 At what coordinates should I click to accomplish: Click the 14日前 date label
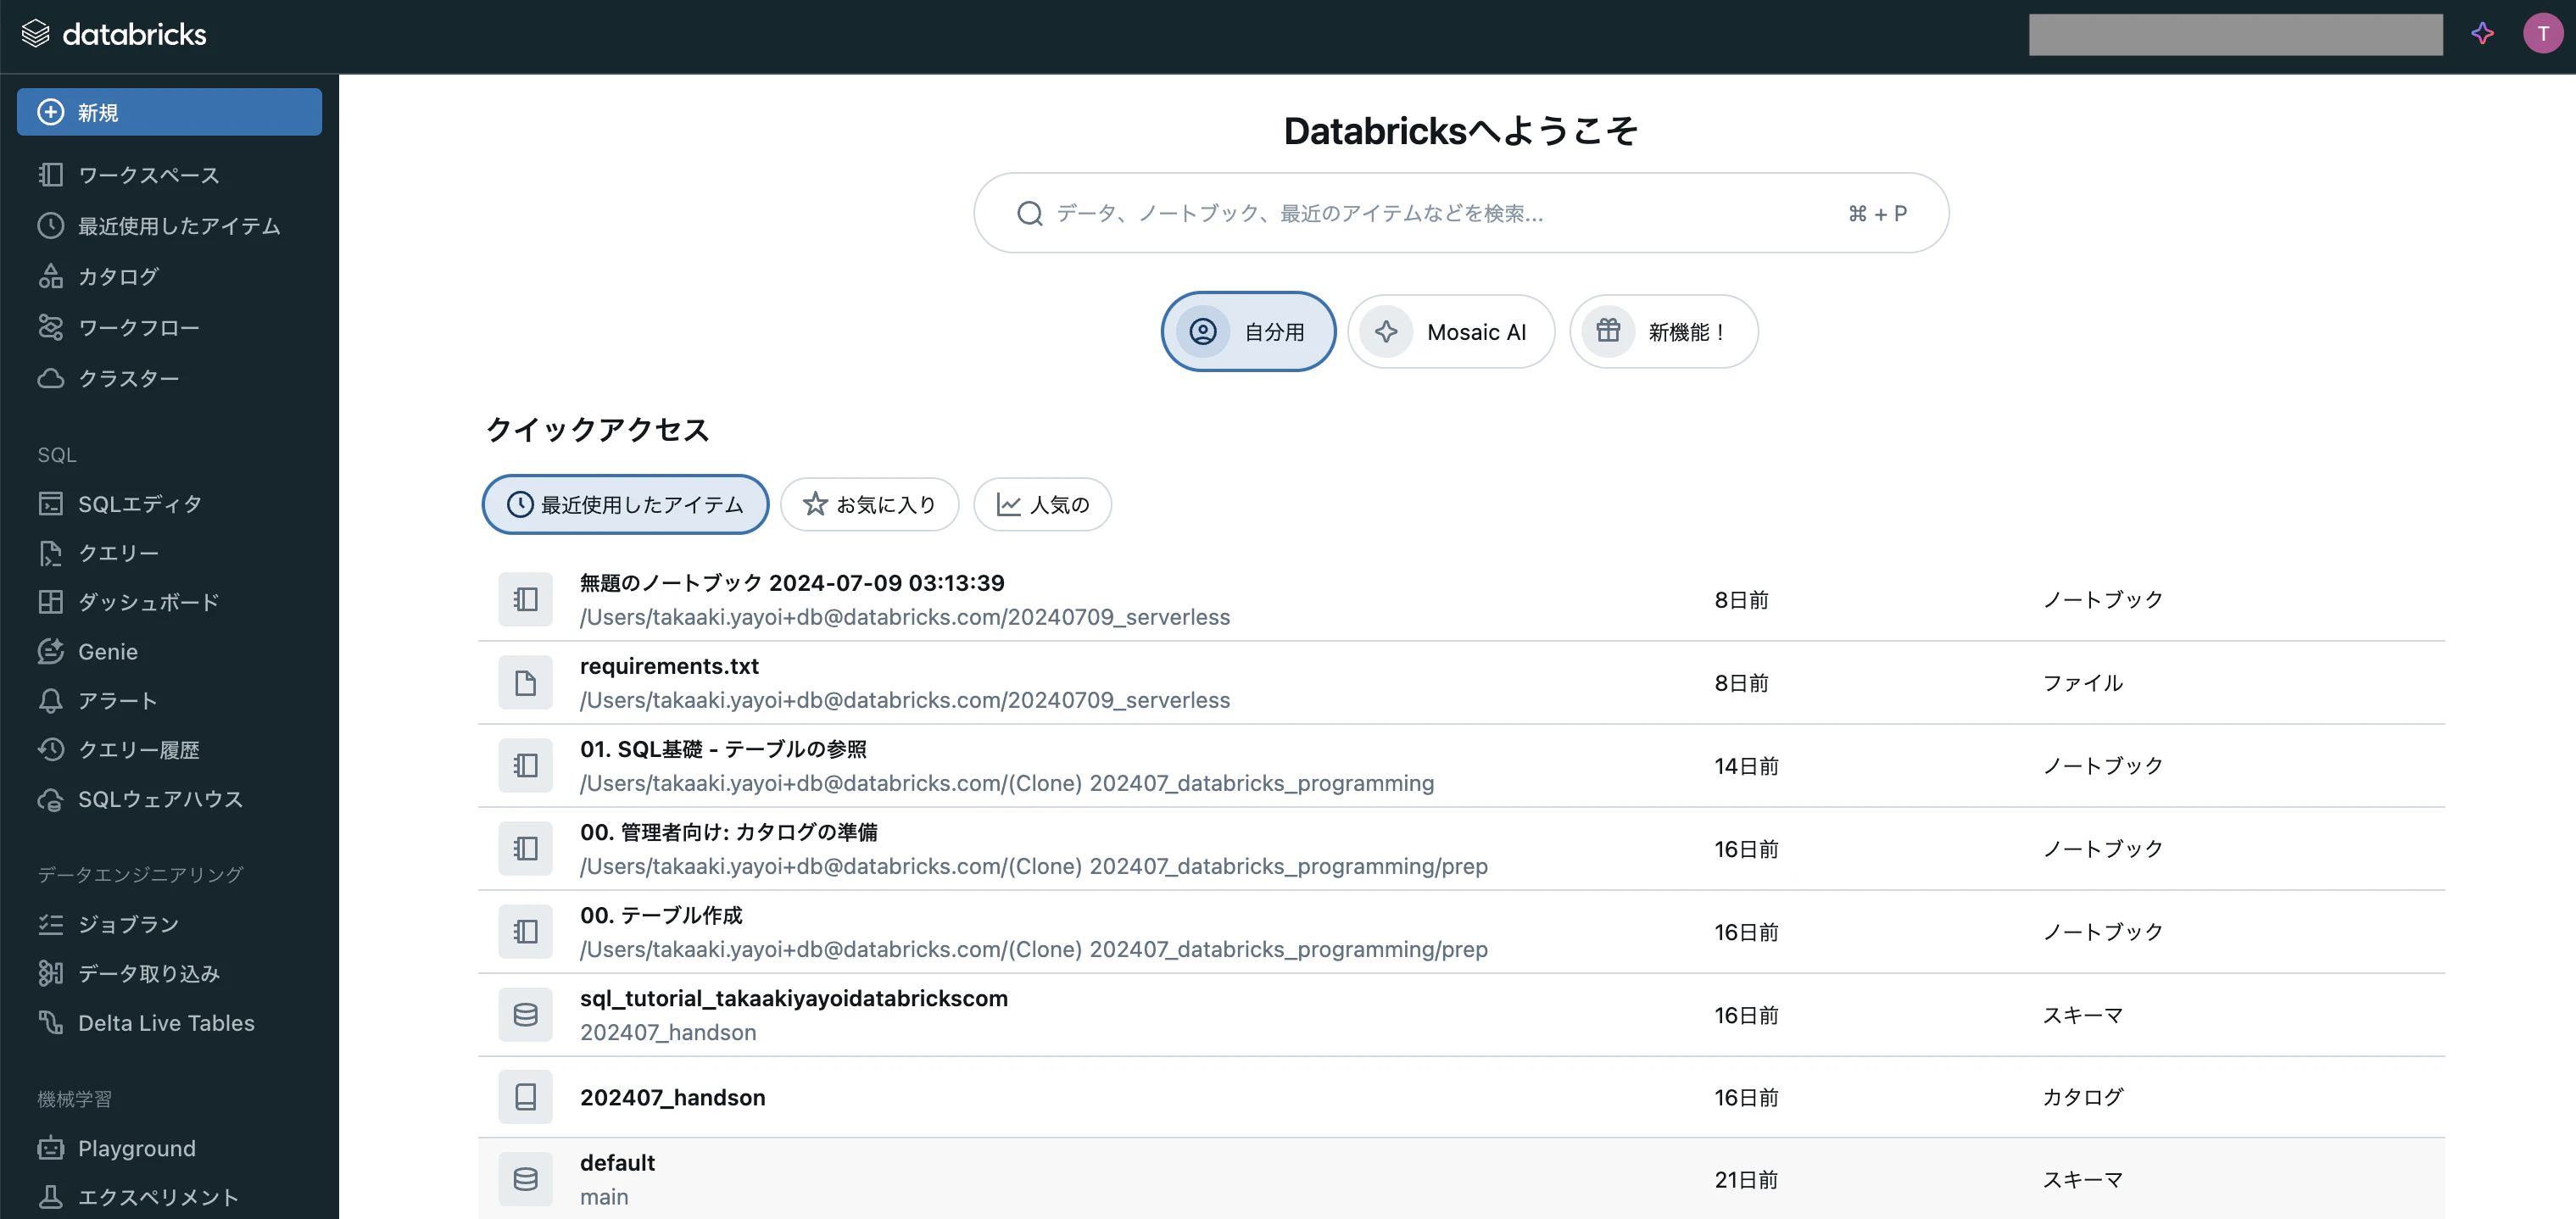tap(1746, 766)
